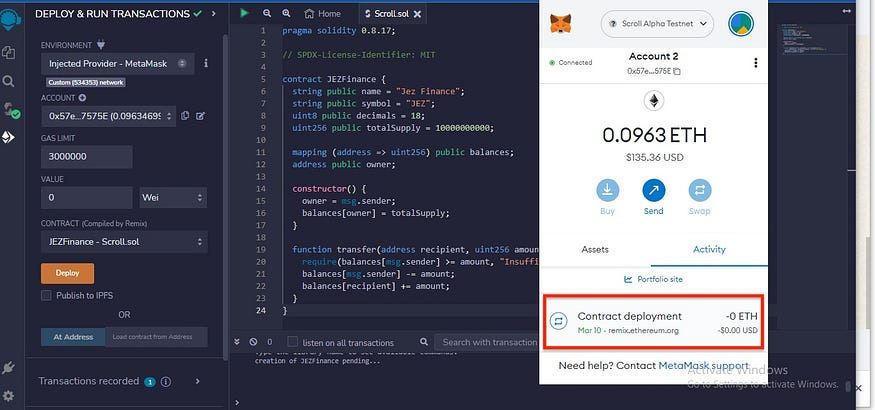Open the Contract deployment transaction entry
The height and width of the screenshot is (410, 875).
(653, 322)
